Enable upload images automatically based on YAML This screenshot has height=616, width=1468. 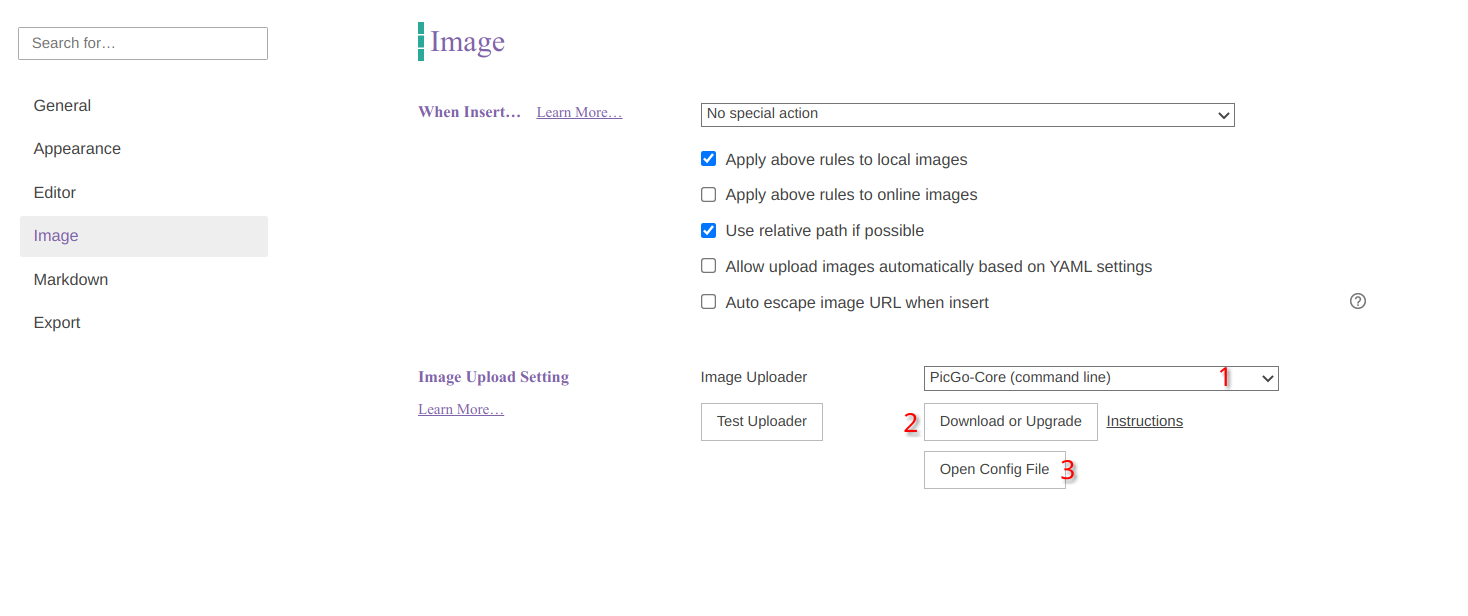[708, 266]
